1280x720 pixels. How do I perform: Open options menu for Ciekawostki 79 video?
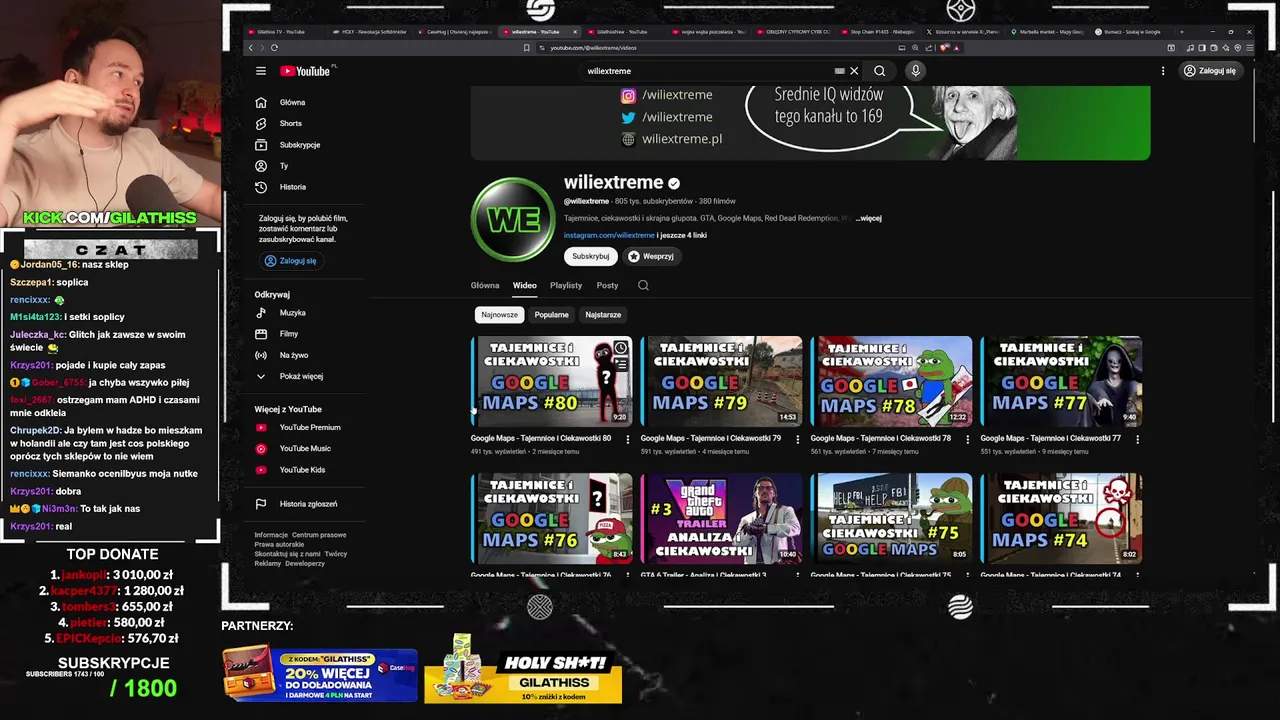coord(797,439)
